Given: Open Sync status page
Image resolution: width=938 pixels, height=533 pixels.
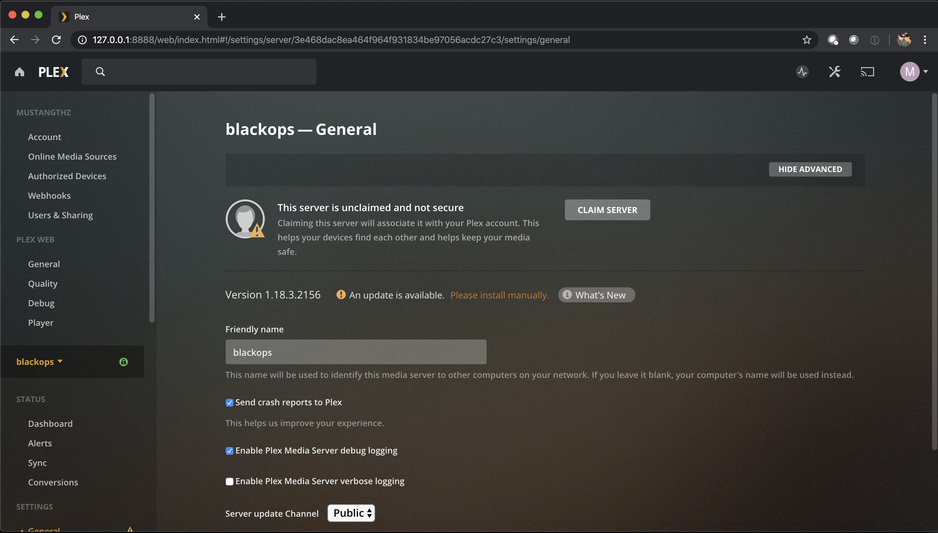Looking at the screenshot, I should 37,463.
